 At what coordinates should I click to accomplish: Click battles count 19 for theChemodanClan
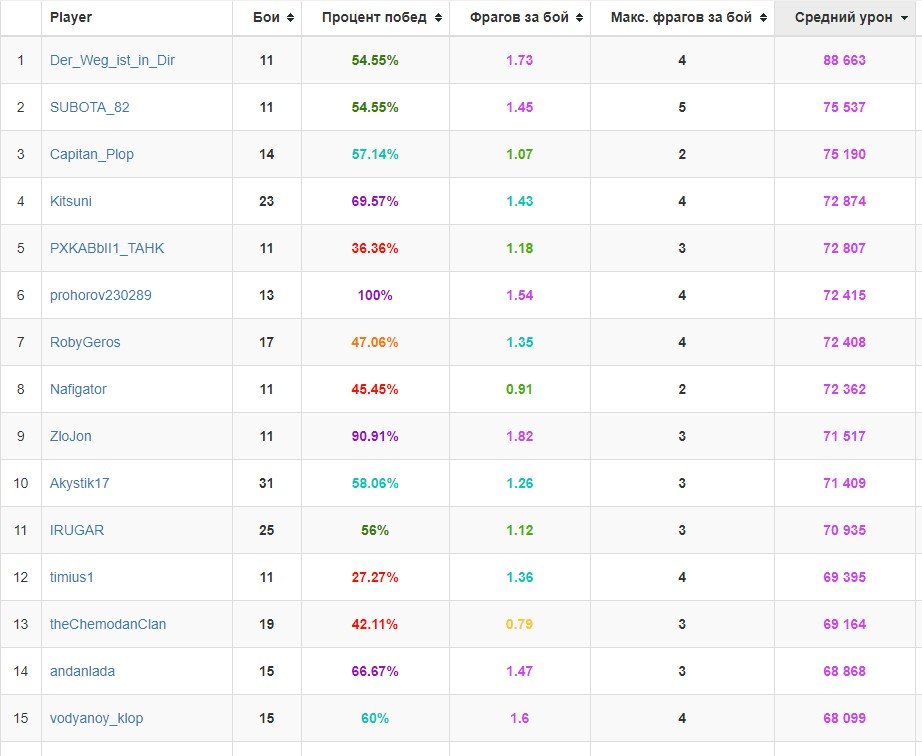(266, 625)
